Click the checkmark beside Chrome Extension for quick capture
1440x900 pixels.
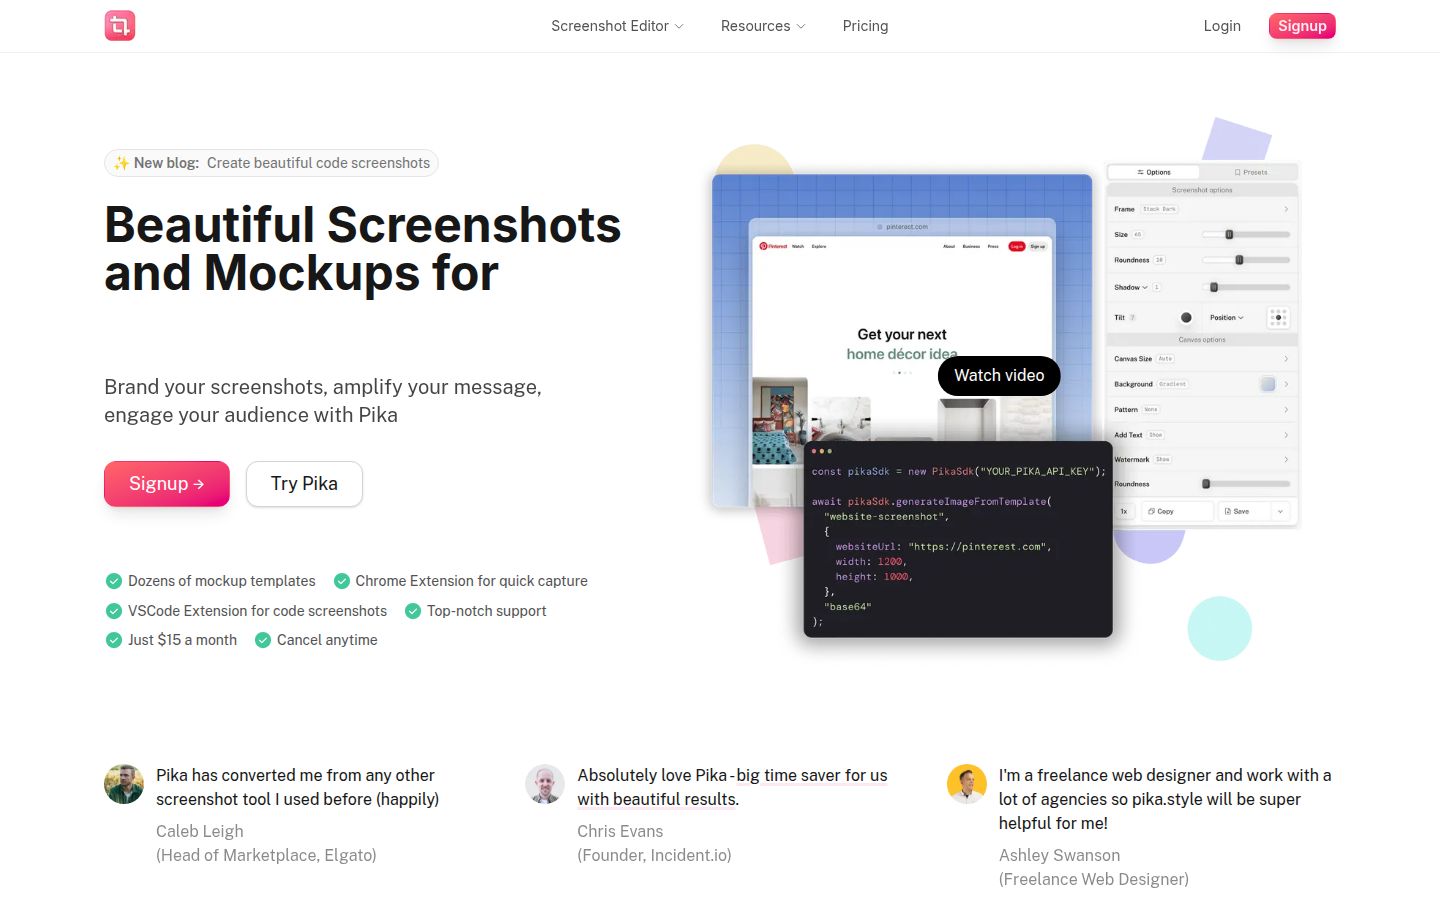pyautogui.click(x=342, y=581)
